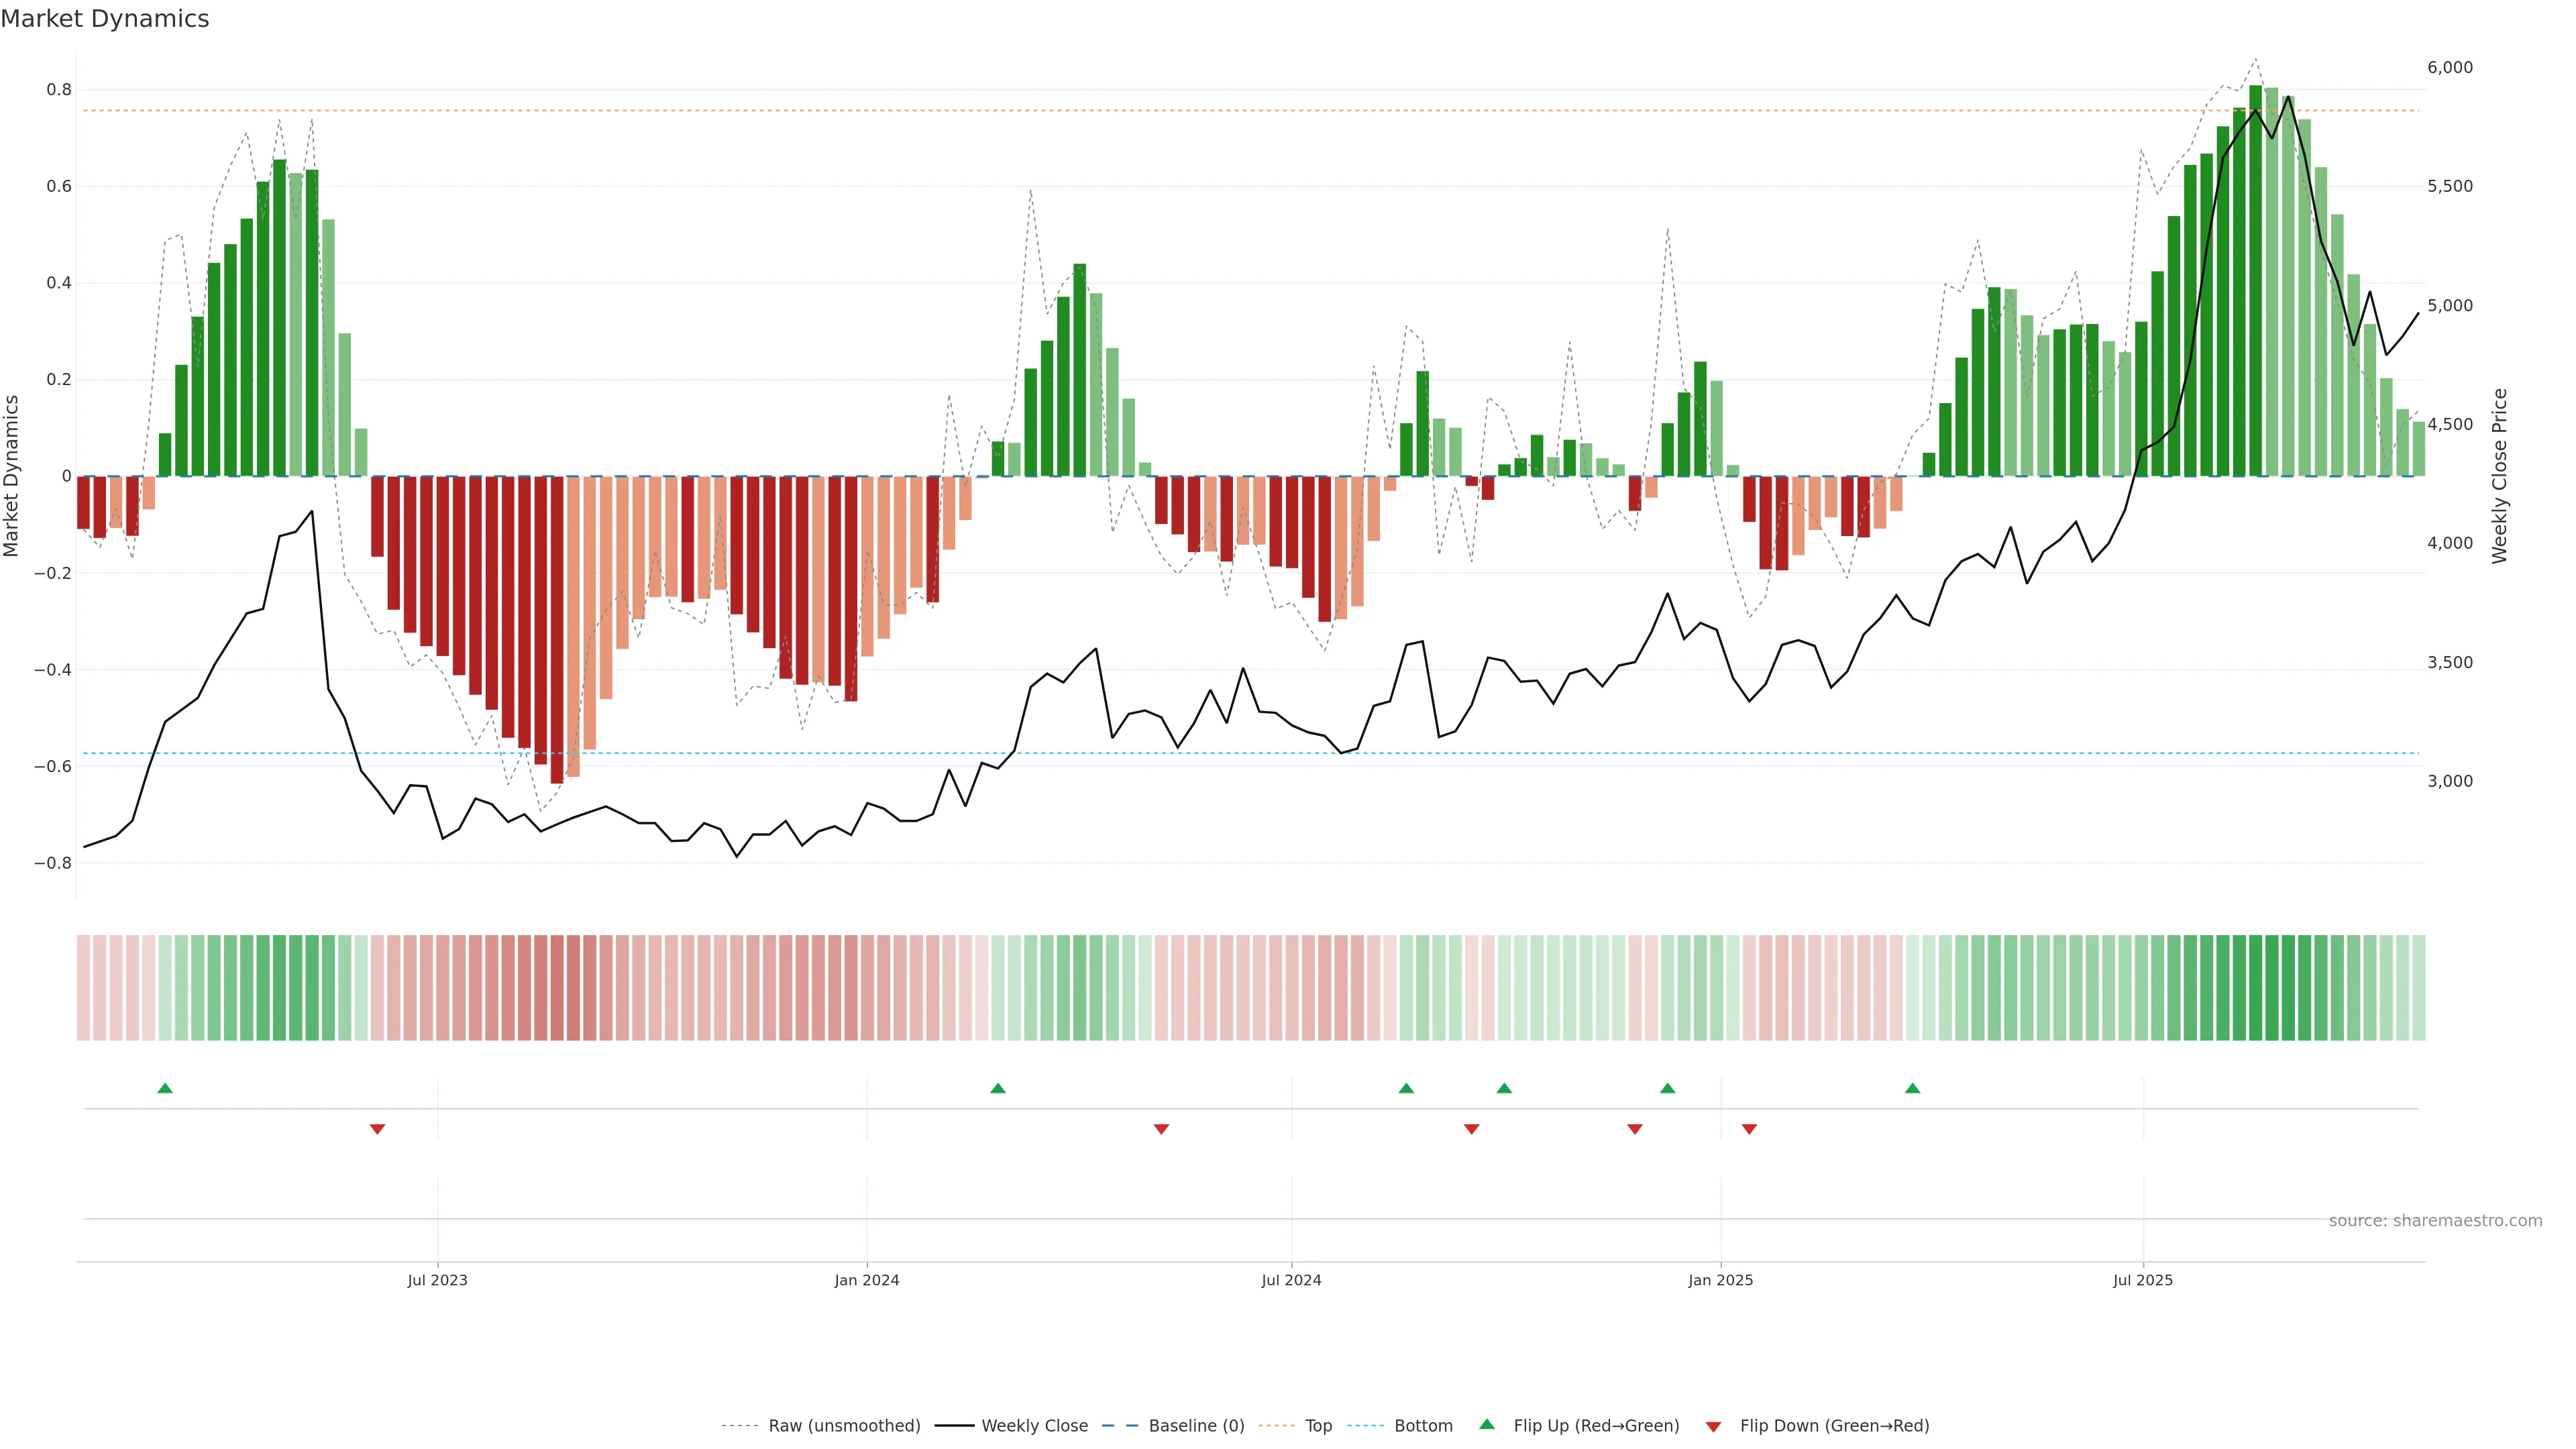Click the Jan 2025 x-axis label
Image resolution: width=2576 pixels, height=1449 pixels.
[x=1720, y=1280]
